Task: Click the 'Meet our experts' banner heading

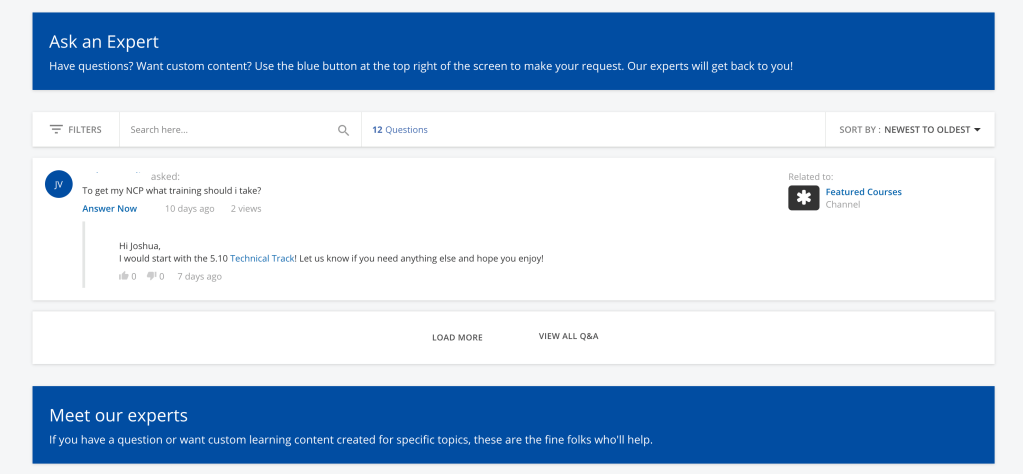Action: [x=118, y=415]
